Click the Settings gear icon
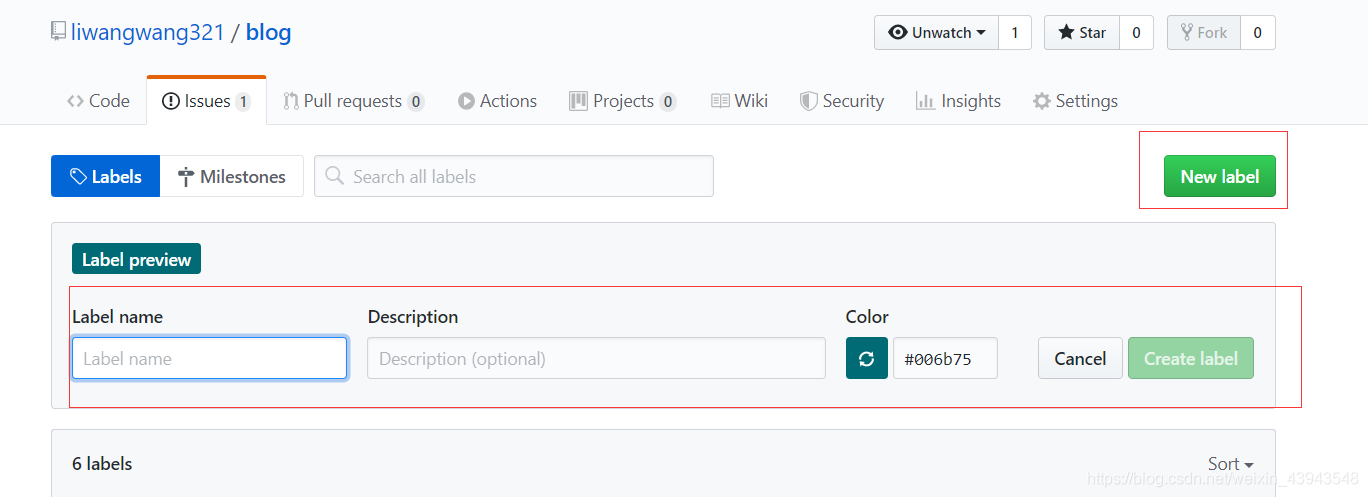1368x497 pixels. 1042,101
